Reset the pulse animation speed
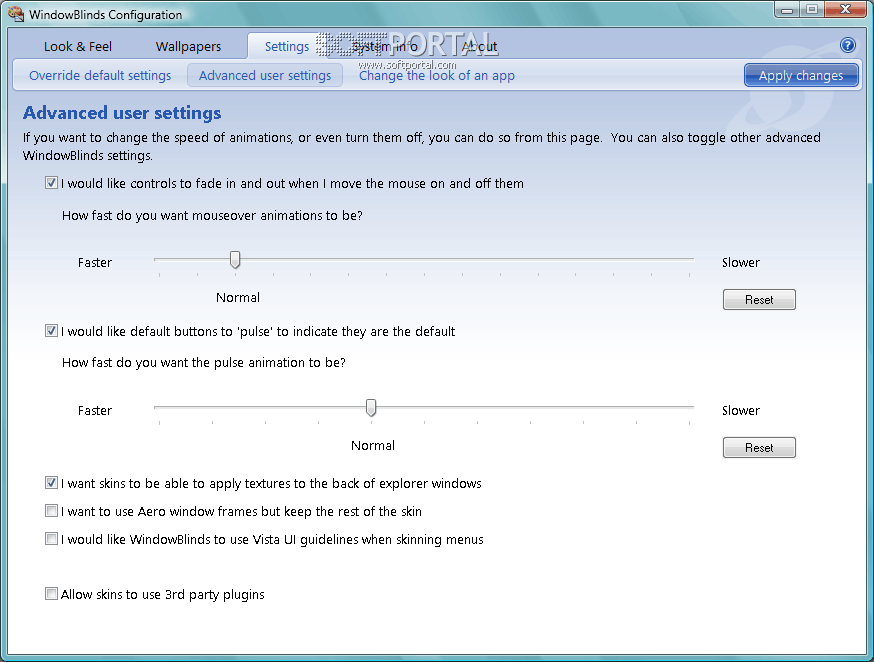 tap(759, 447)
